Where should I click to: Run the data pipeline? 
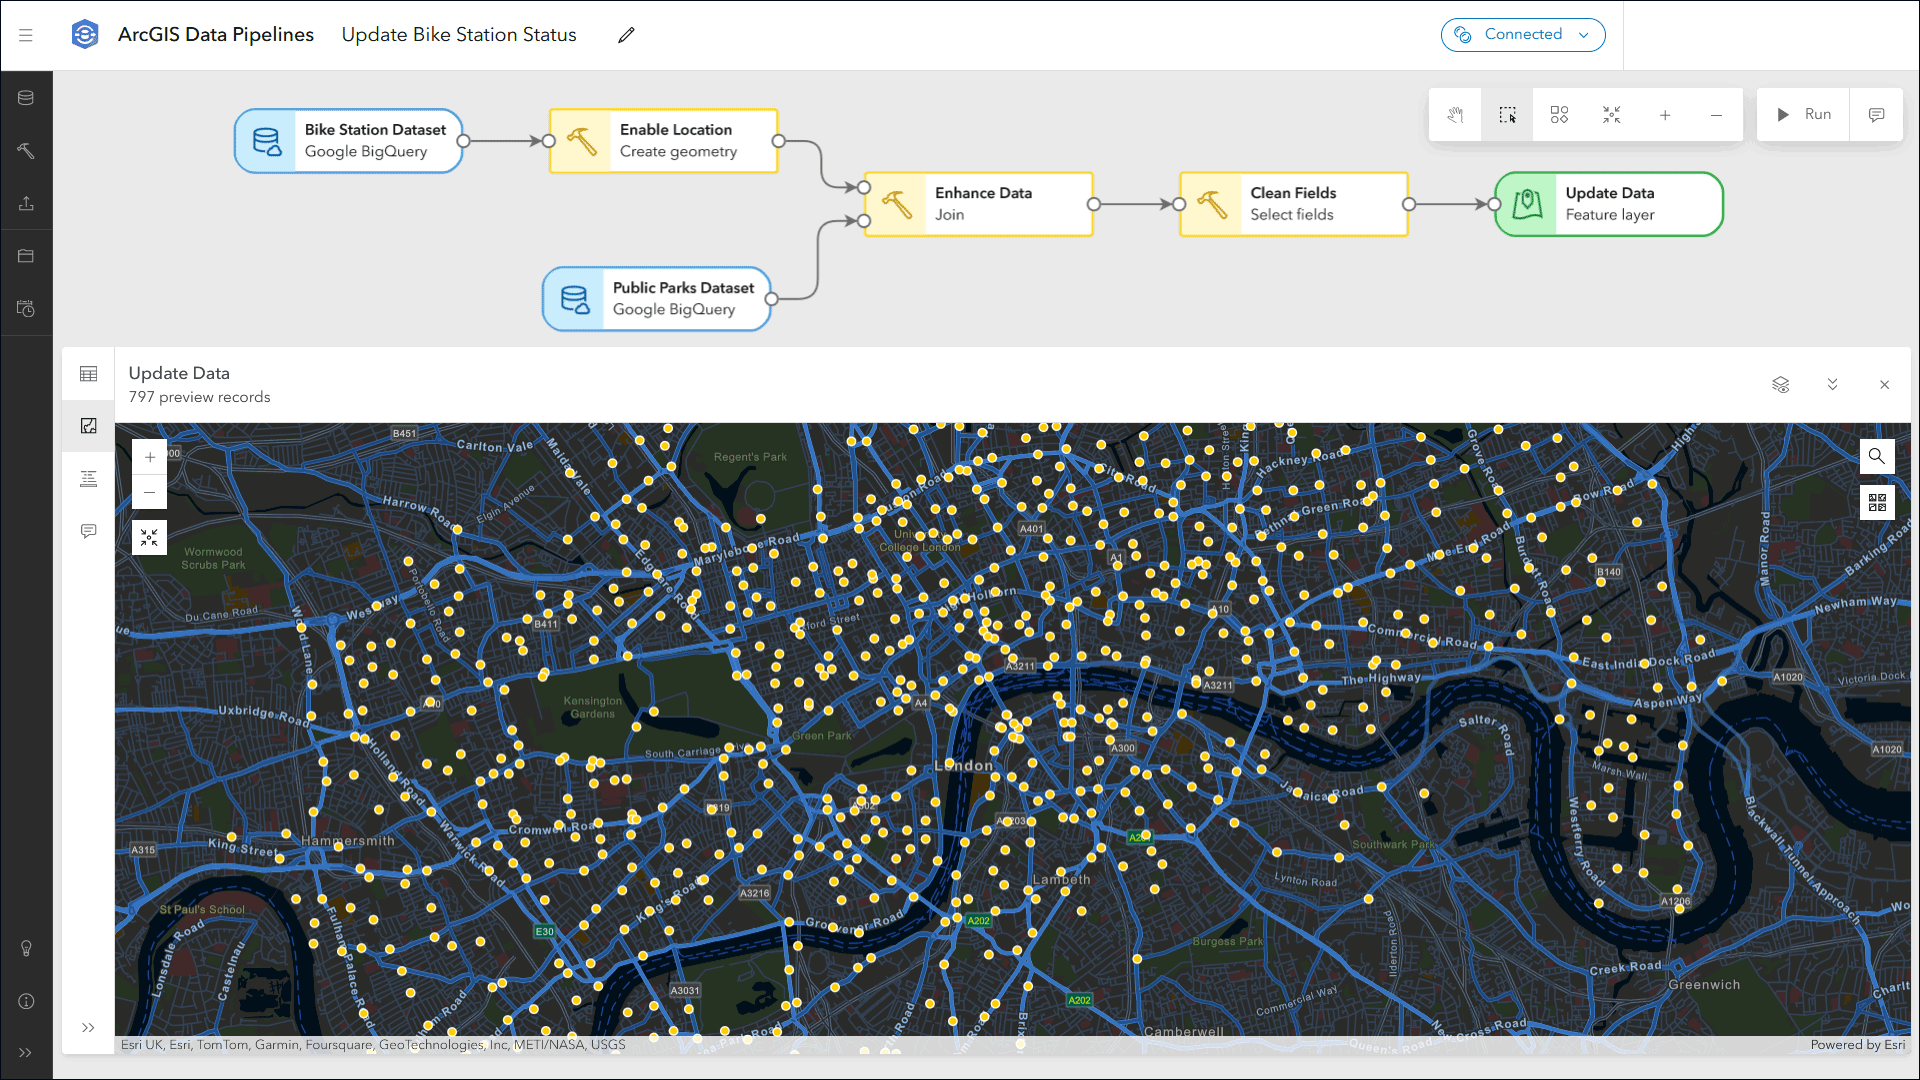click(1803, 115)
